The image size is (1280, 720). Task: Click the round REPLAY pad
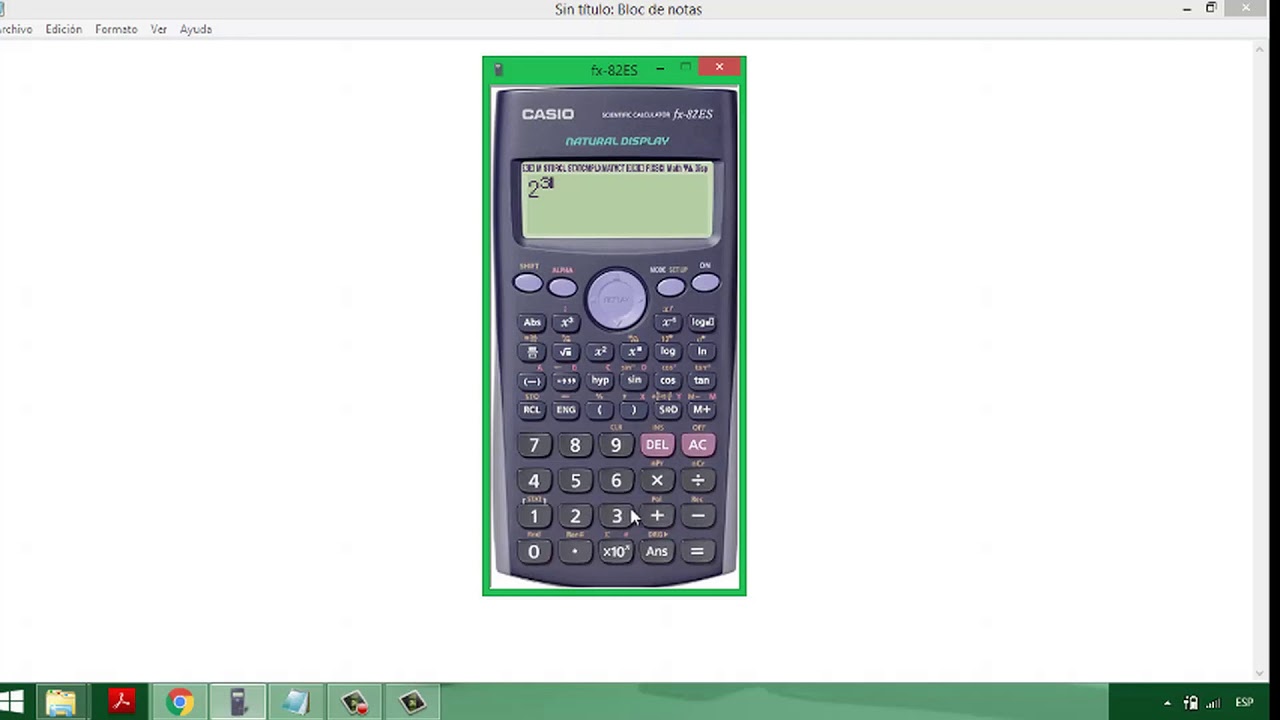pyautogui.click(x=616, y=299)
